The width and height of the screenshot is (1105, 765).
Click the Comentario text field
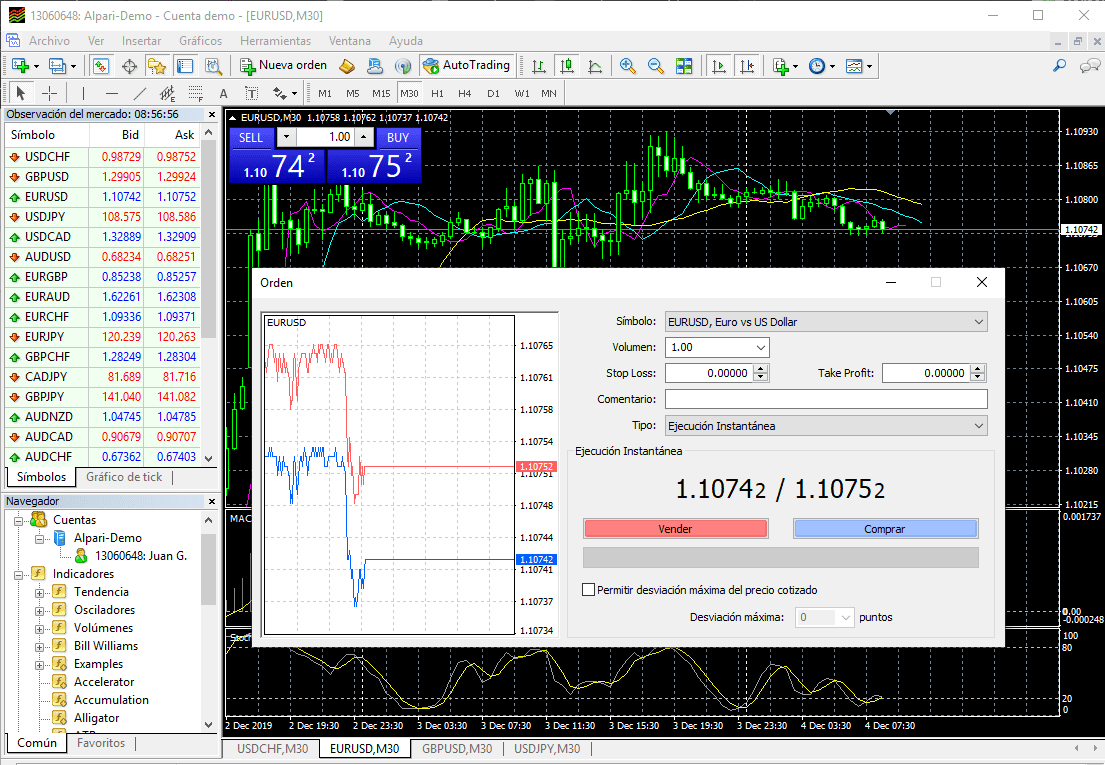point(825,400)
